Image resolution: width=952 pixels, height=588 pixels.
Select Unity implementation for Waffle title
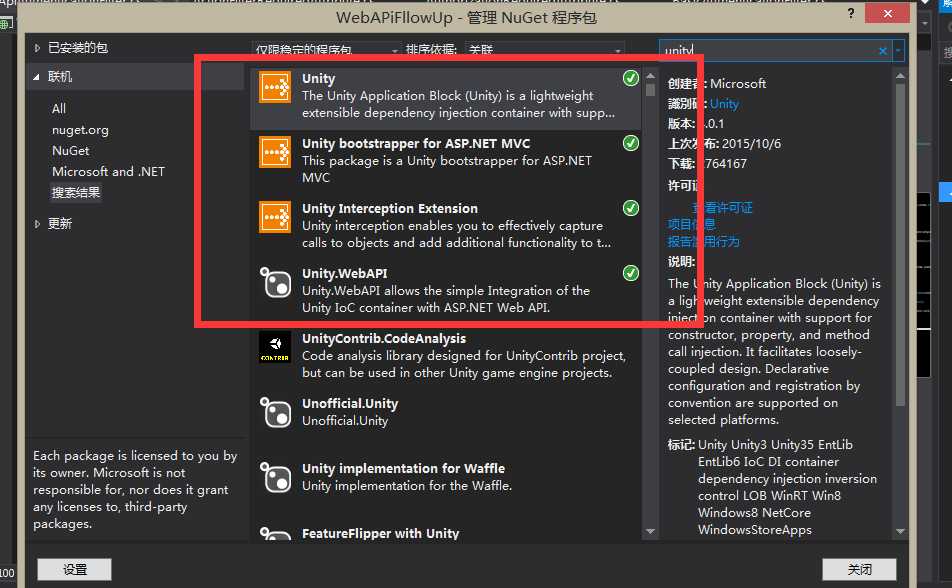403,468
